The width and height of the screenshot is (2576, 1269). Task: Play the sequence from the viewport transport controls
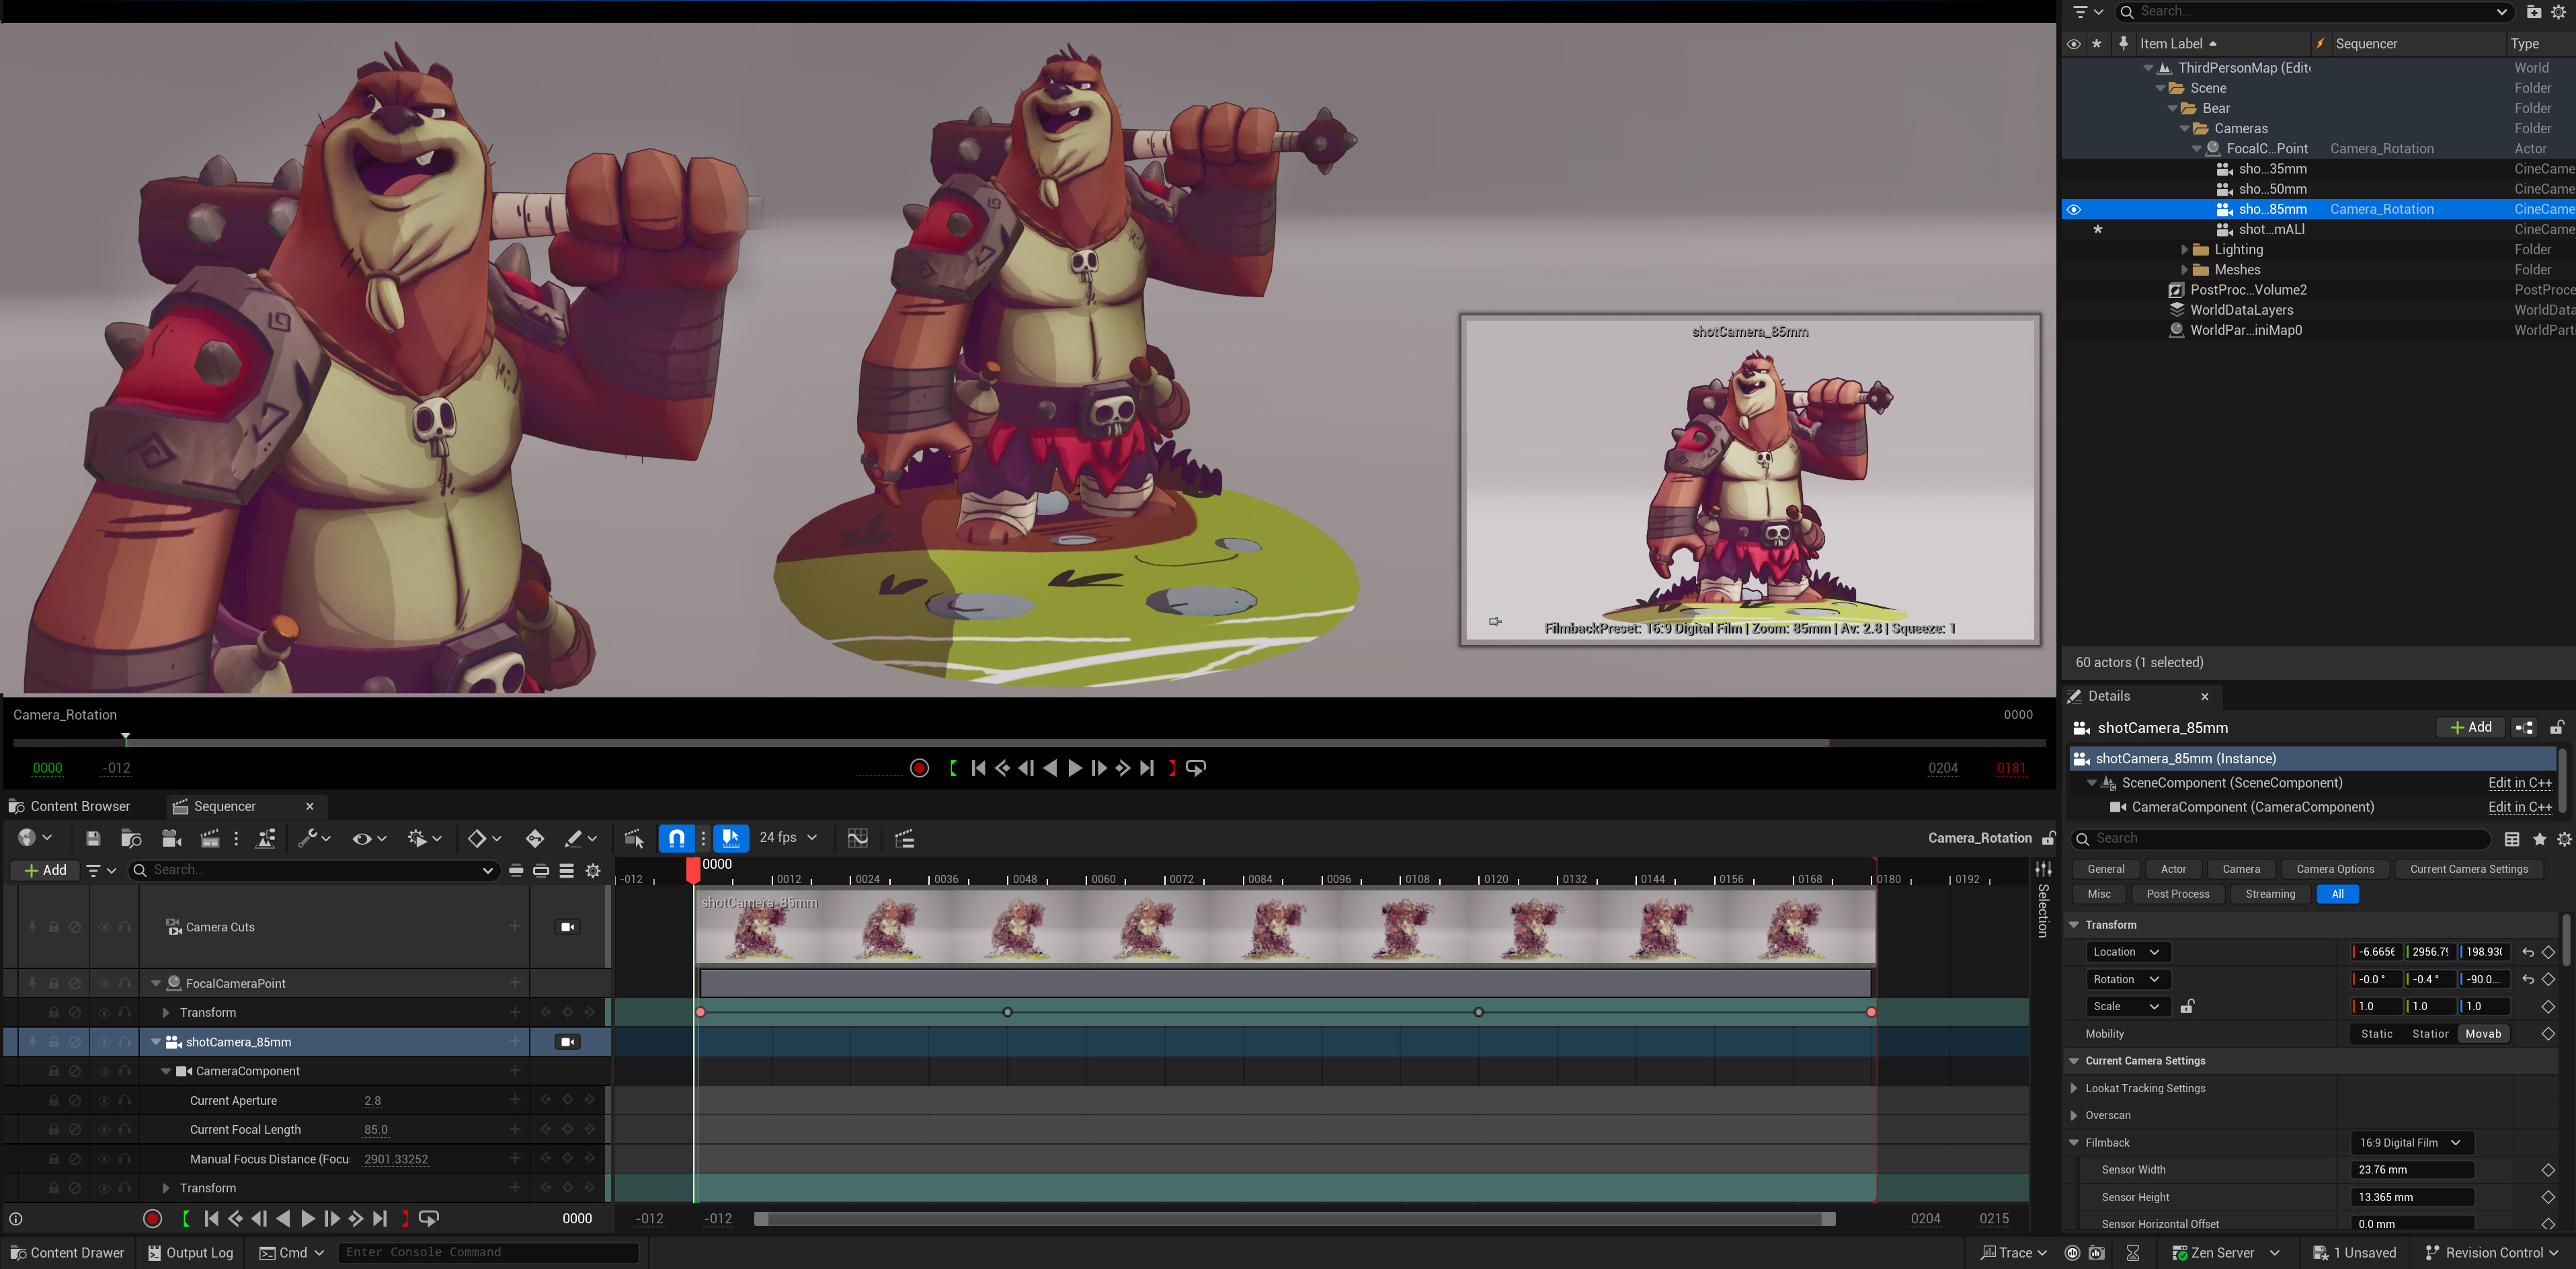click(1075, 768)
